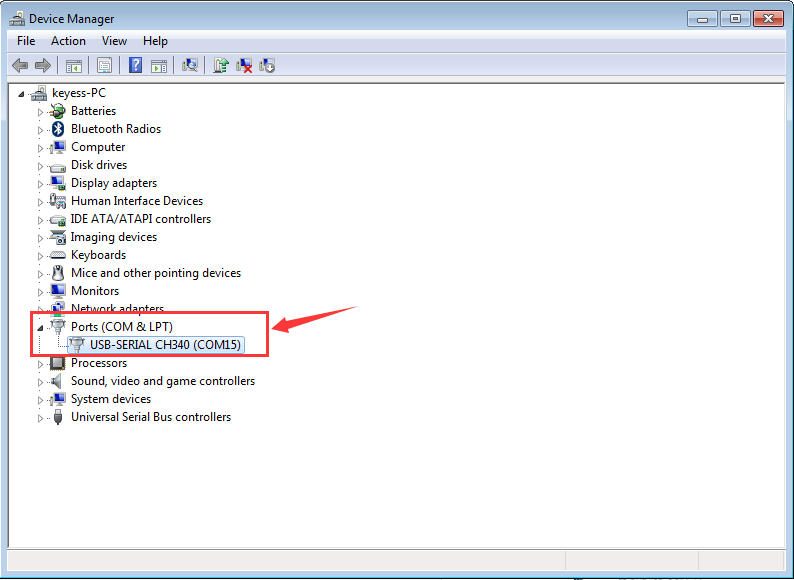Select the Processors chip icon
Viewport: 794px width, 580px height.
pos(57,363)
